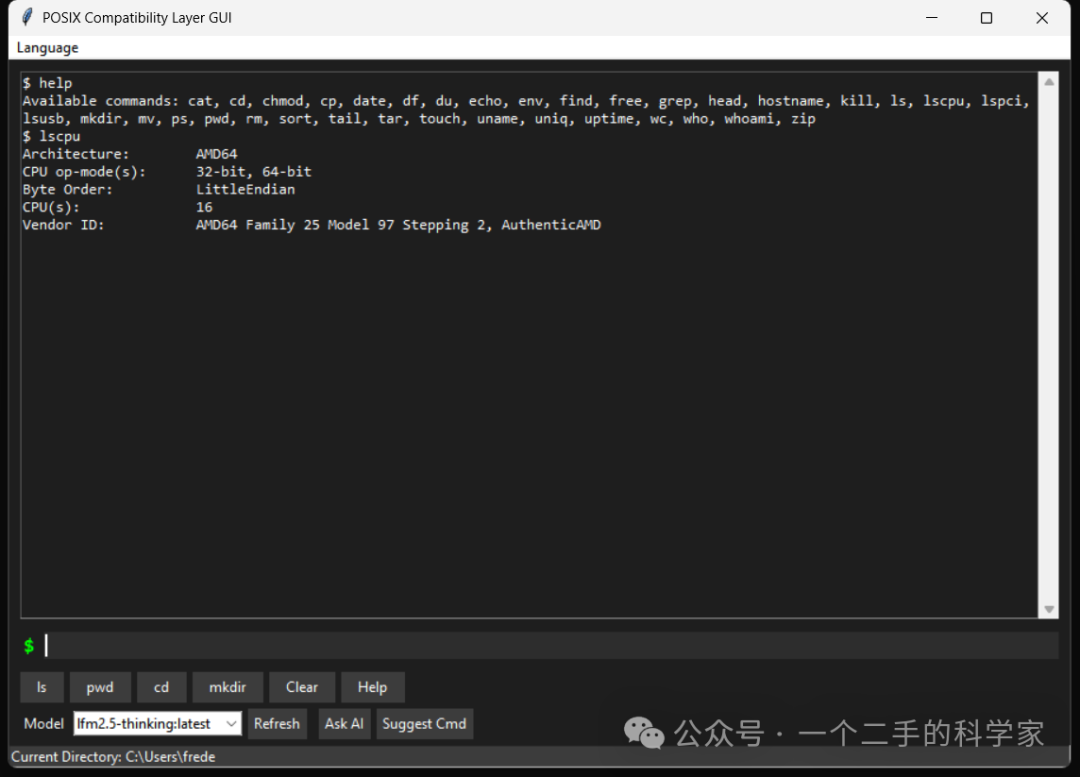The image size is (1080, 777).
Task: Click the feather app icon in title bar
Action: (26, 17)
